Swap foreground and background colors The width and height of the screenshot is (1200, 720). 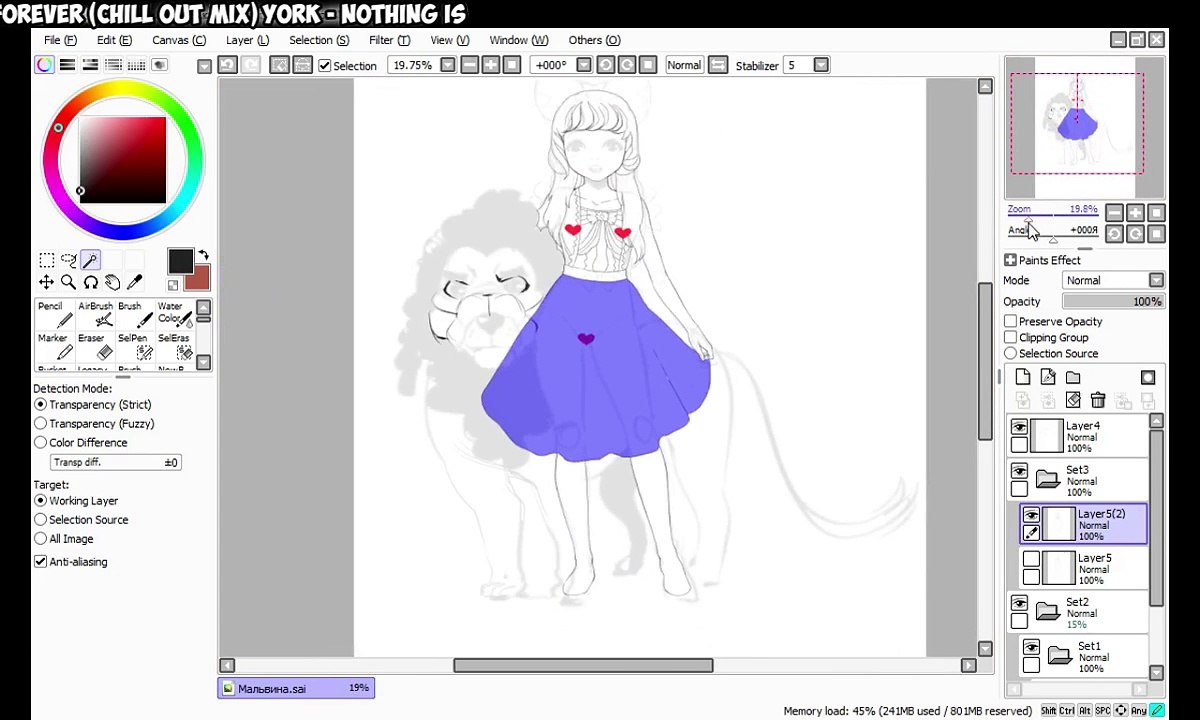pos(203,255)
